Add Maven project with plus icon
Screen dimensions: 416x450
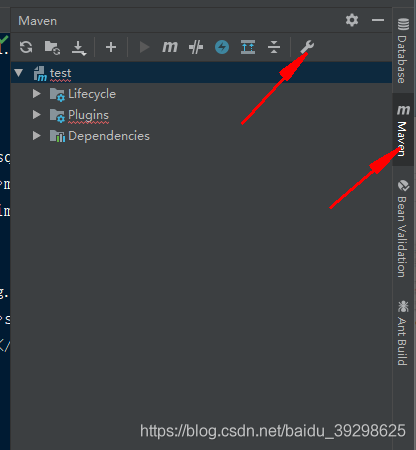pos(111,47)
